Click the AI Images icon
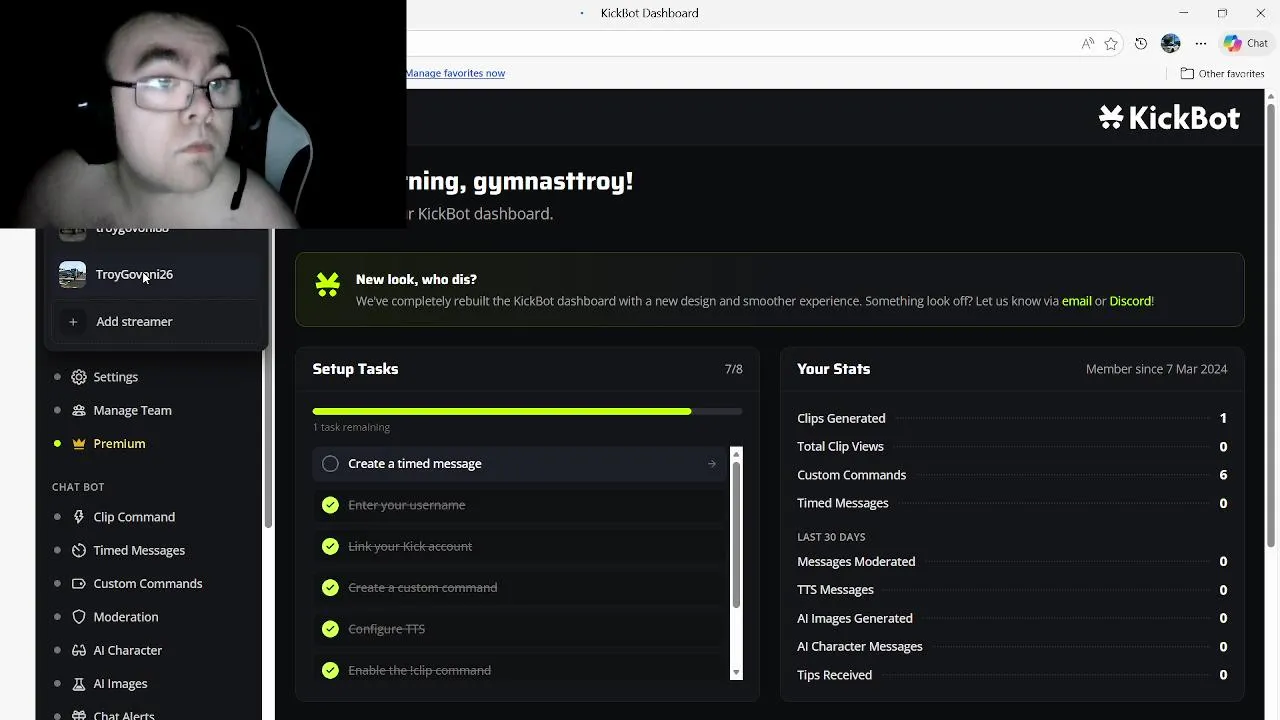This screenshot has height=720, width=1280. pos(79,684)
